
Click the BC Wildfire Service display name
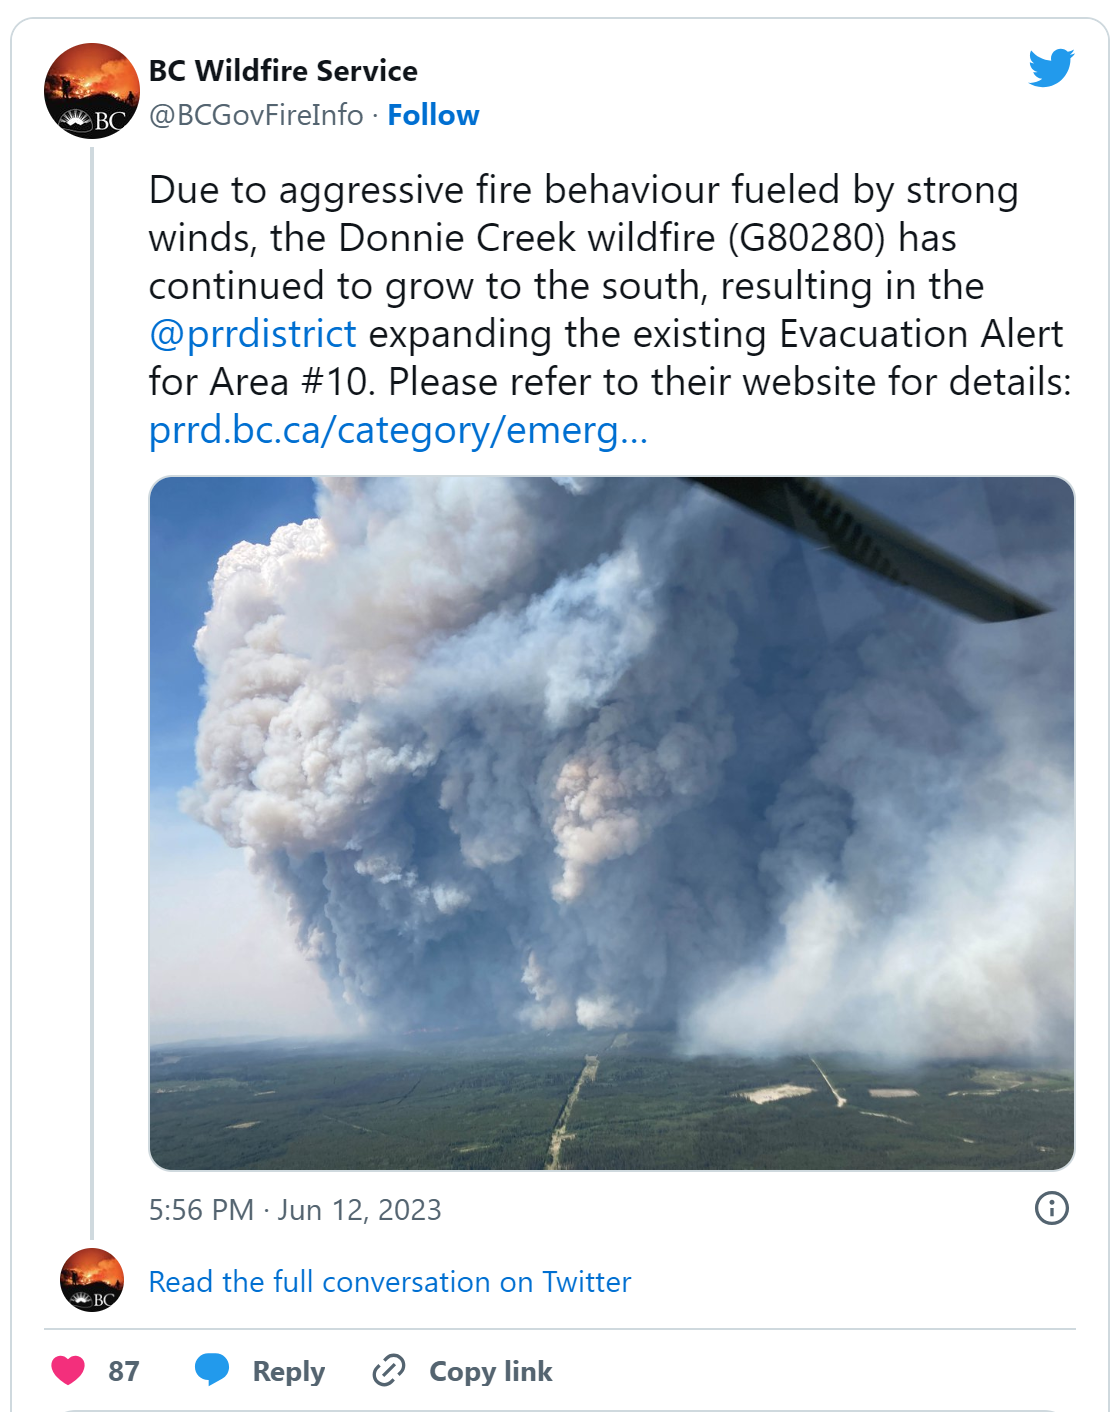(x=283, y=71)
